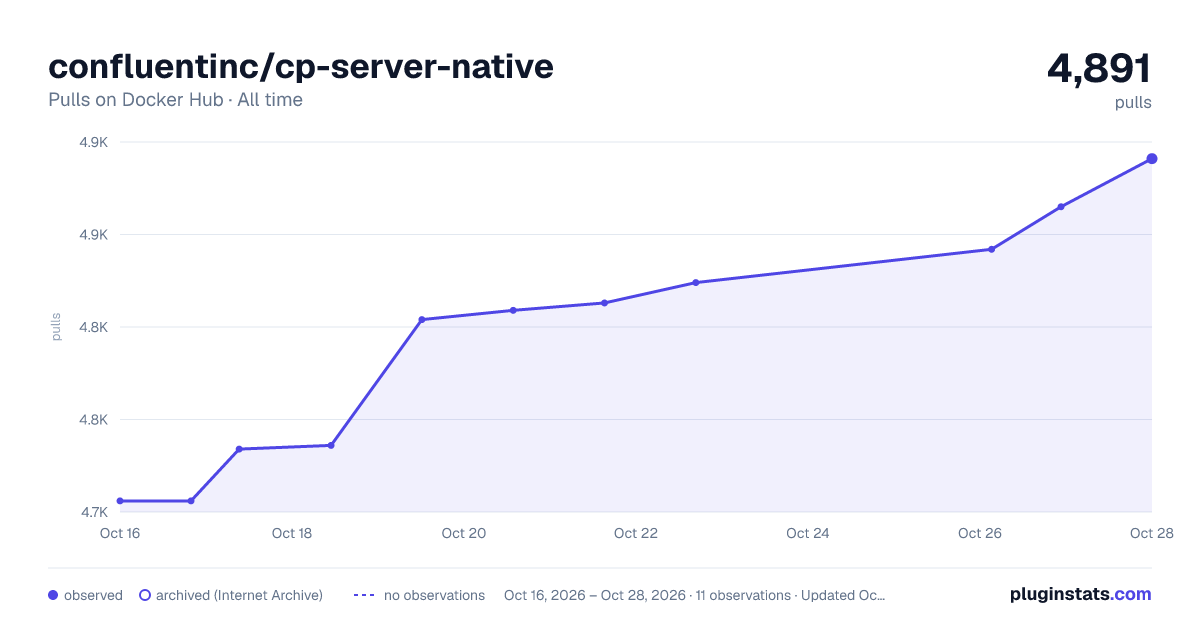This screenshot has height=630, width=1200.
Task: Click the pulls unit label beneath 4,891
Action: coord(1133,102)
